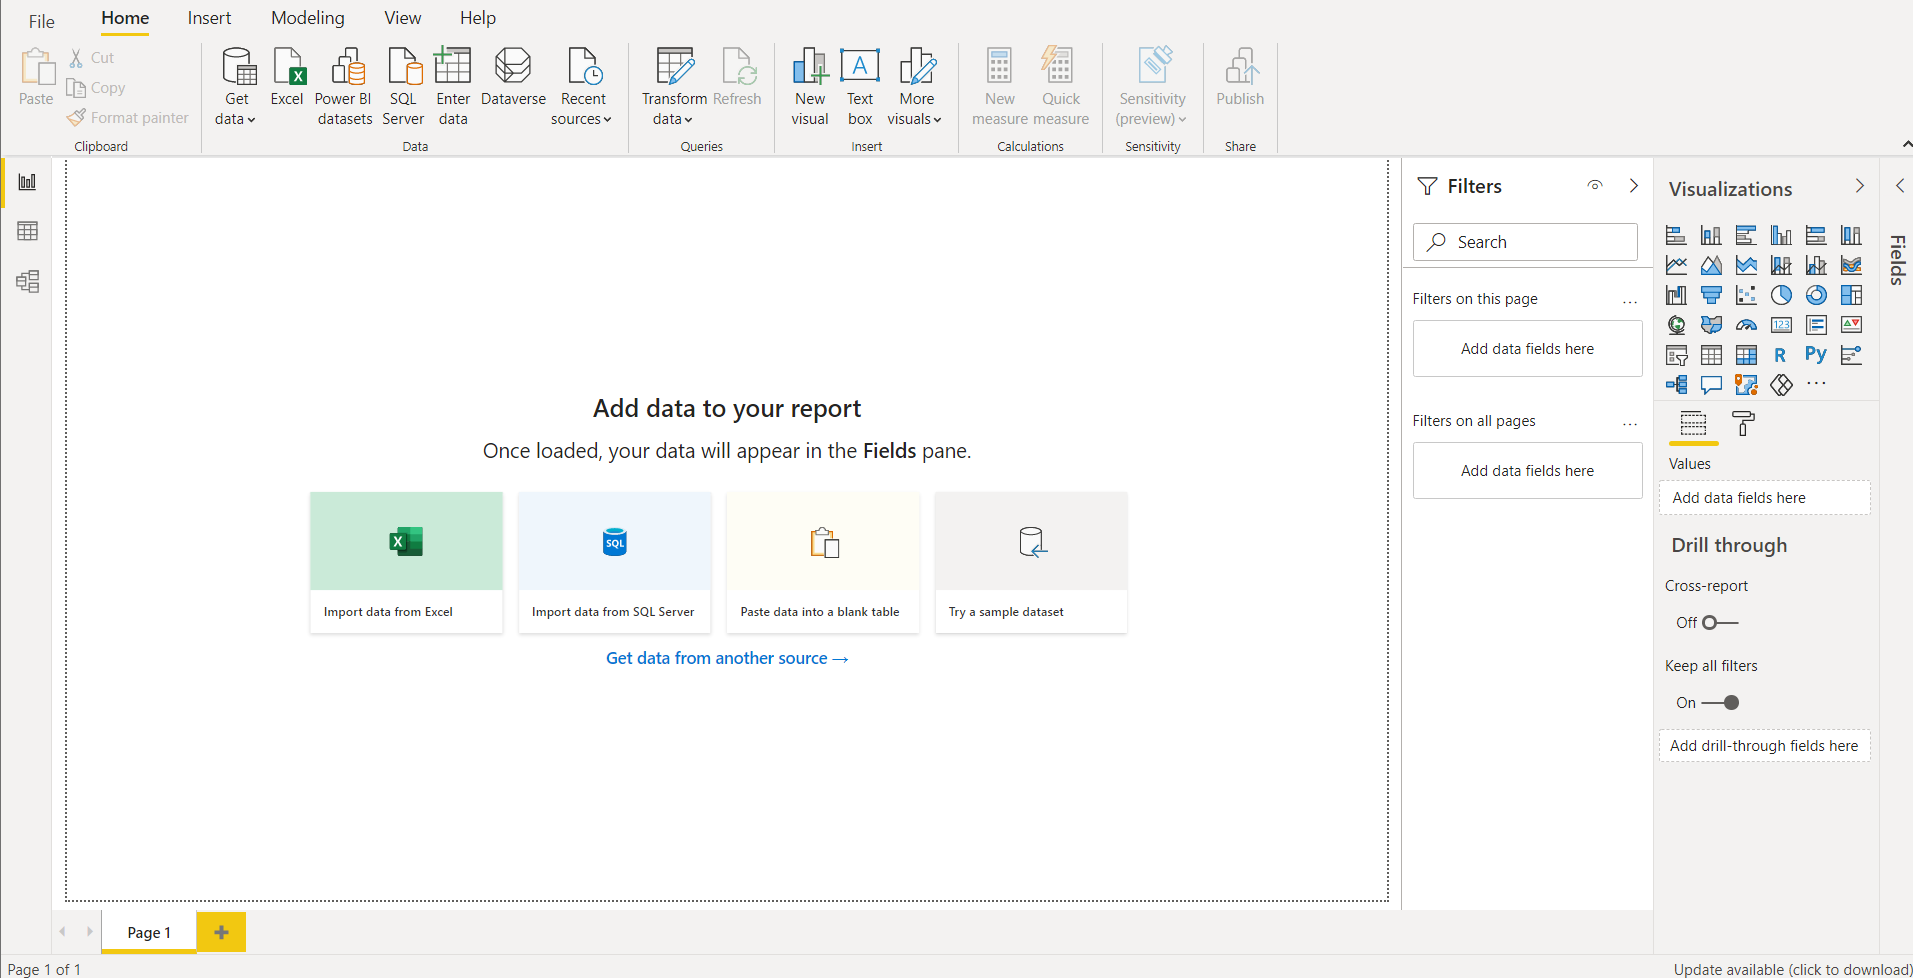Switch to the Modeling ribbon tab
This screenshot has height=978, width=1913.
coord(308,18)
